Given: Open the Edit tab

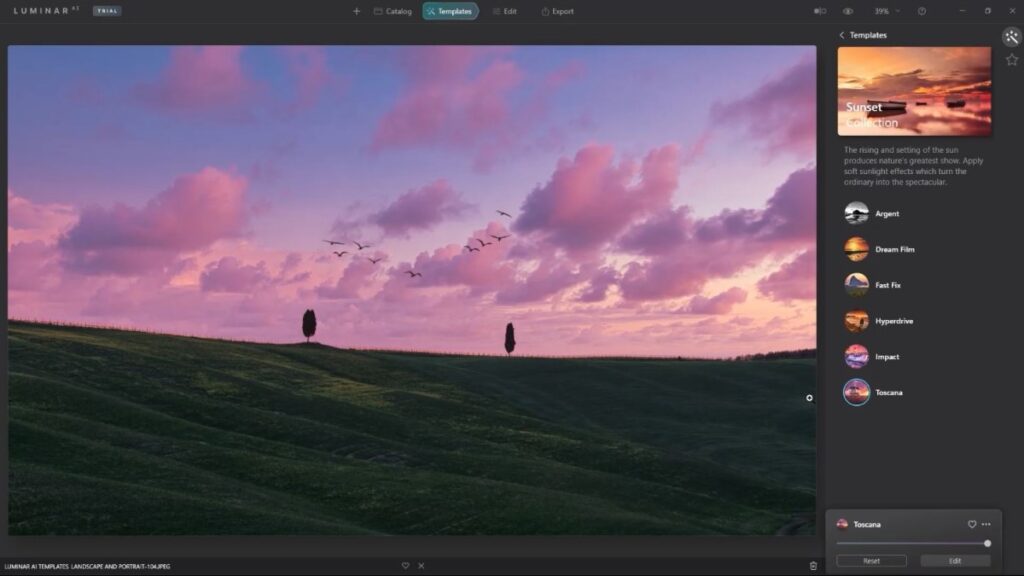Looking at the screenshot, I should tap(504, 11).
